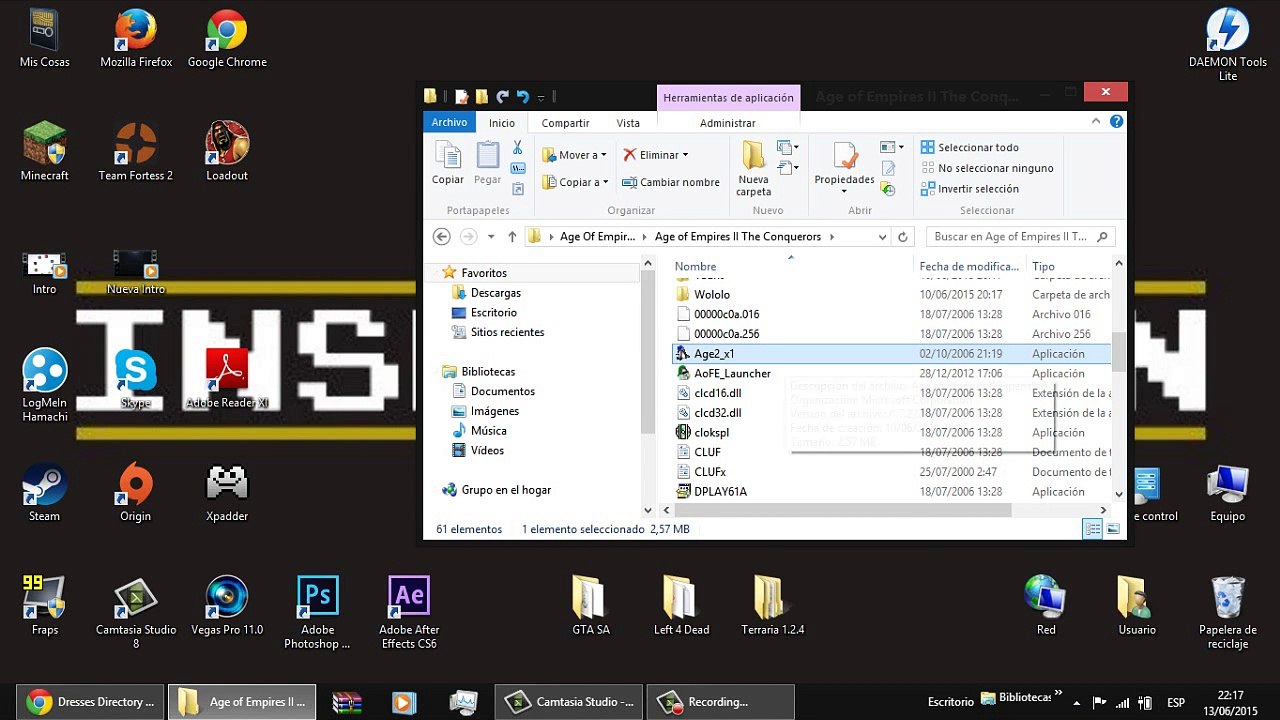1280x720 pixels.
Task: Click the Copiar ruta de acceso icon
Action: (518, 169)
